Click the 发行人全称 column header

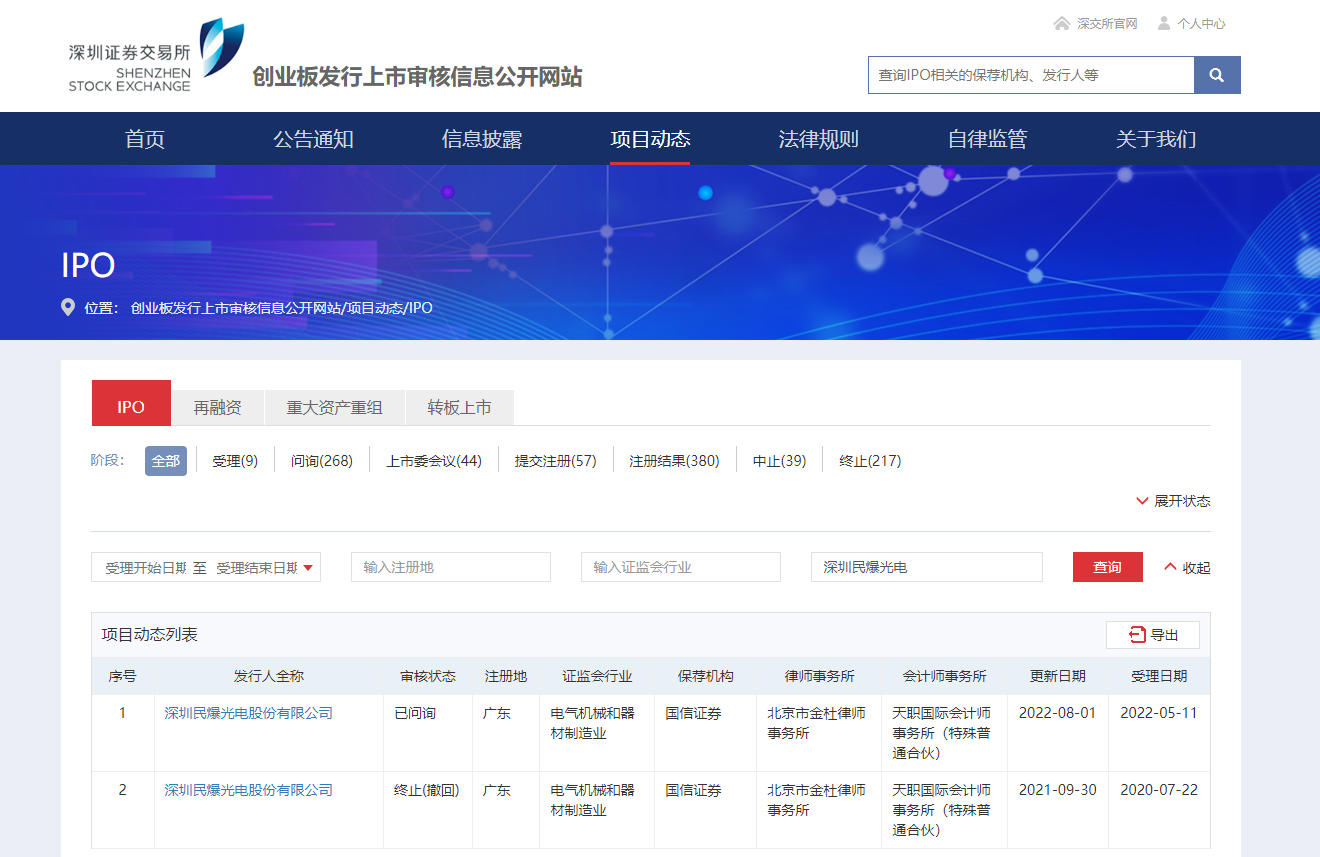(269, 676)
